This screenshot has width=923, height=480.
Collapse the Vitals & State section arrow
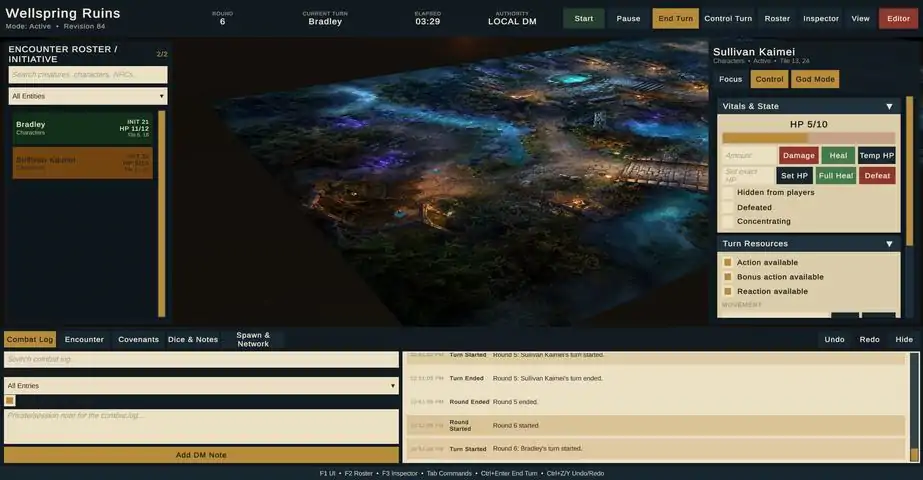[x=889, y=107]
